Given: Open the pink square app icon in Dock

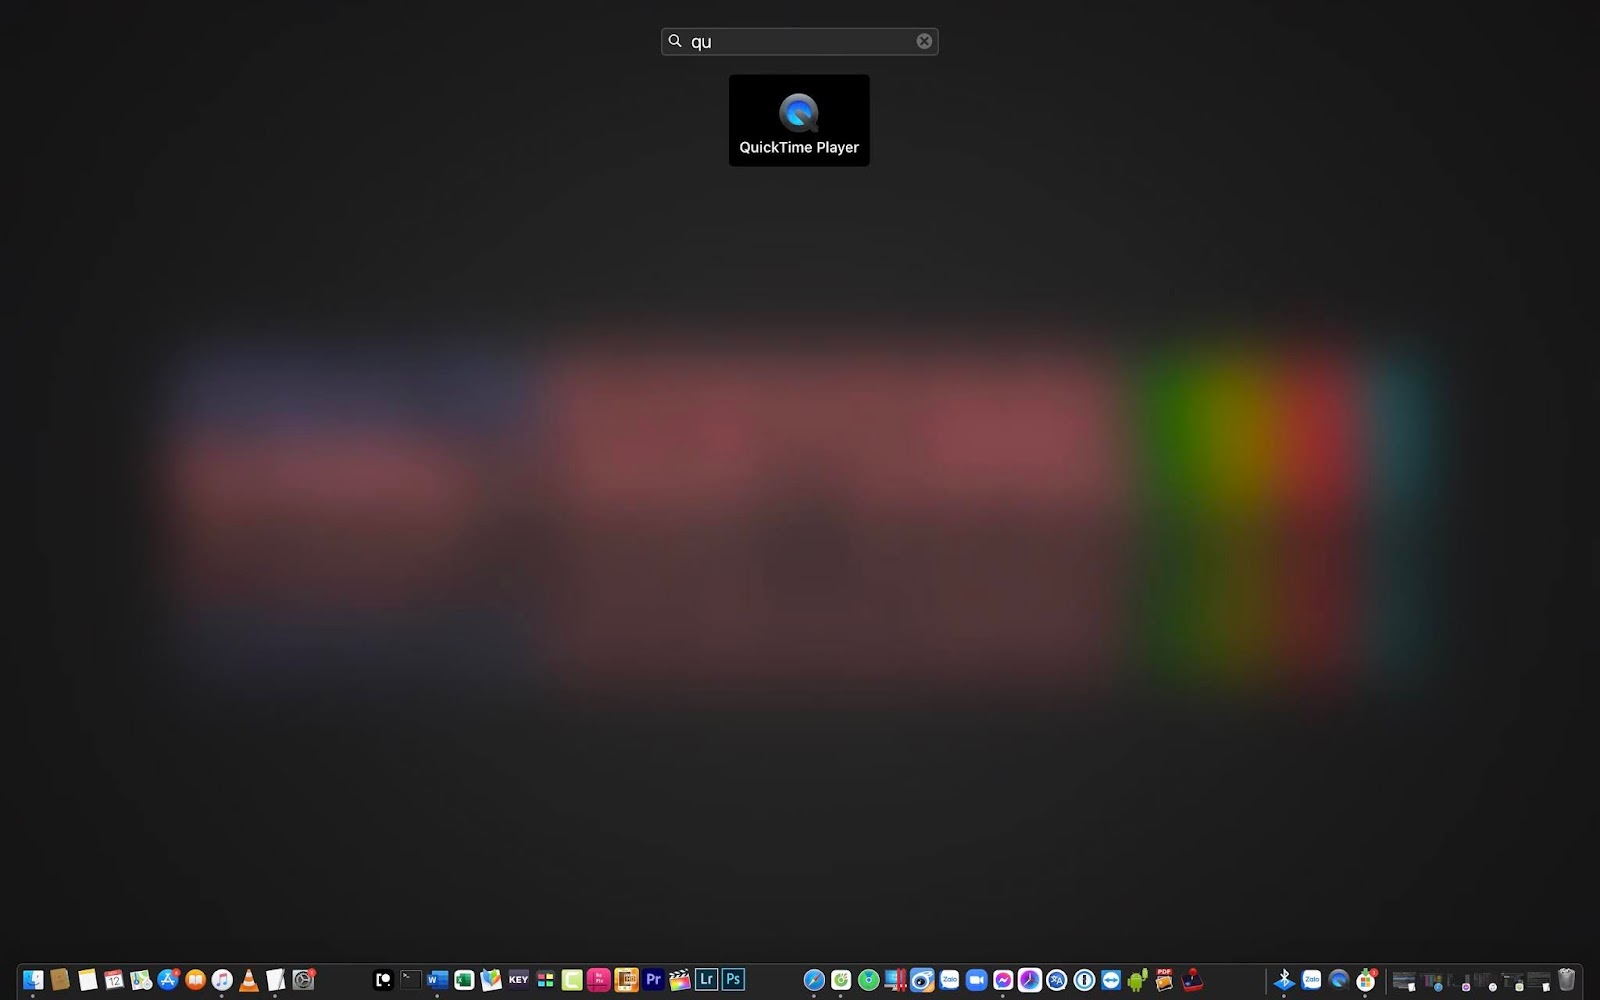Looking at the screenshot, I should pos(599,980).
